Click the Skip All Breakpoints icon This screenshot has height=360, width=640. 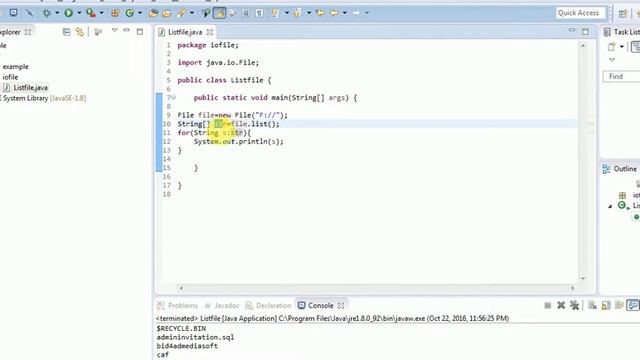(29, 13)
